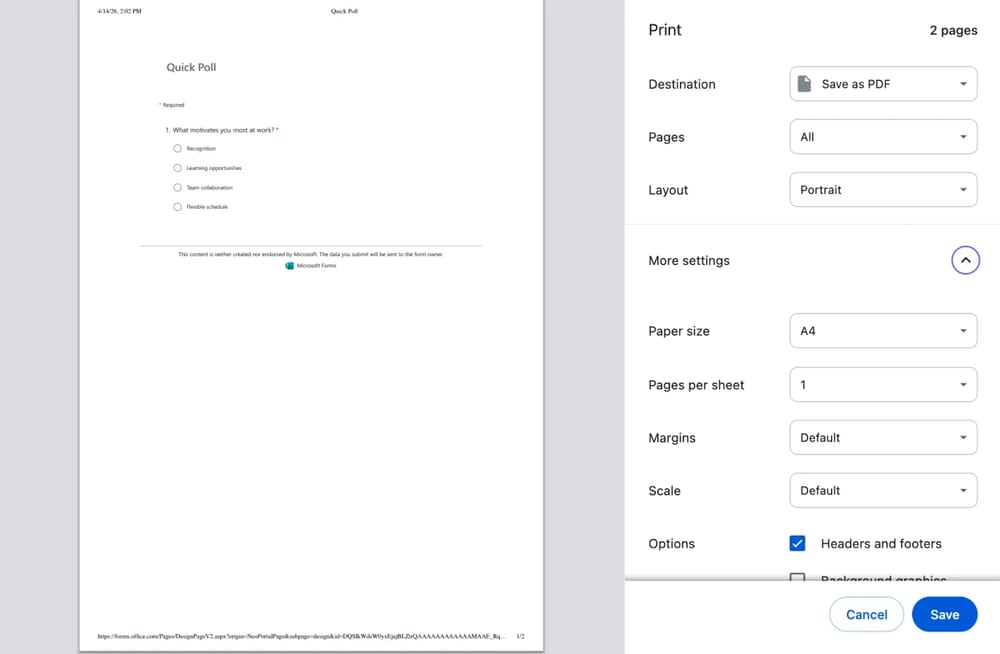Uncheck the Headers and footers checkbox
This screenshot has width=1000, height=654.
pyautogui.click(x=797, y=543)
